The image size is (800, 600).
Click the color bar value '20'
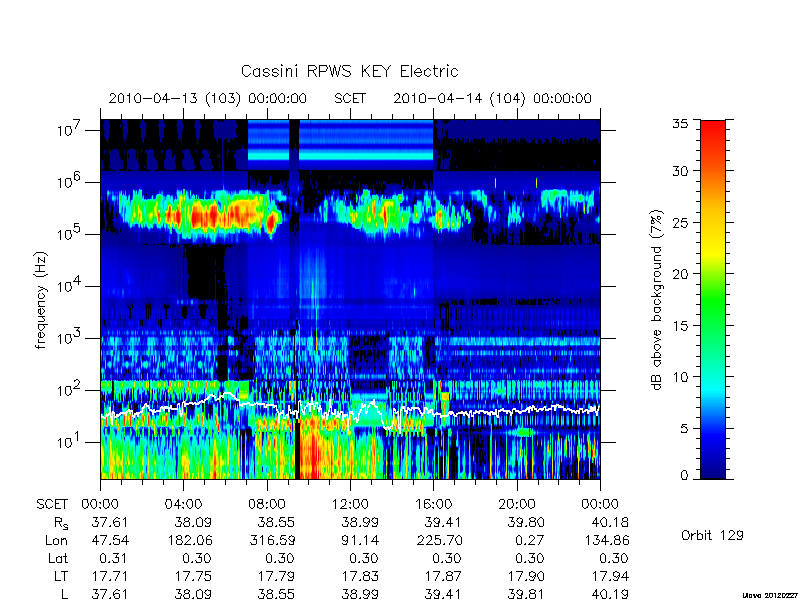pyautogui.click(x=680, y=273)
